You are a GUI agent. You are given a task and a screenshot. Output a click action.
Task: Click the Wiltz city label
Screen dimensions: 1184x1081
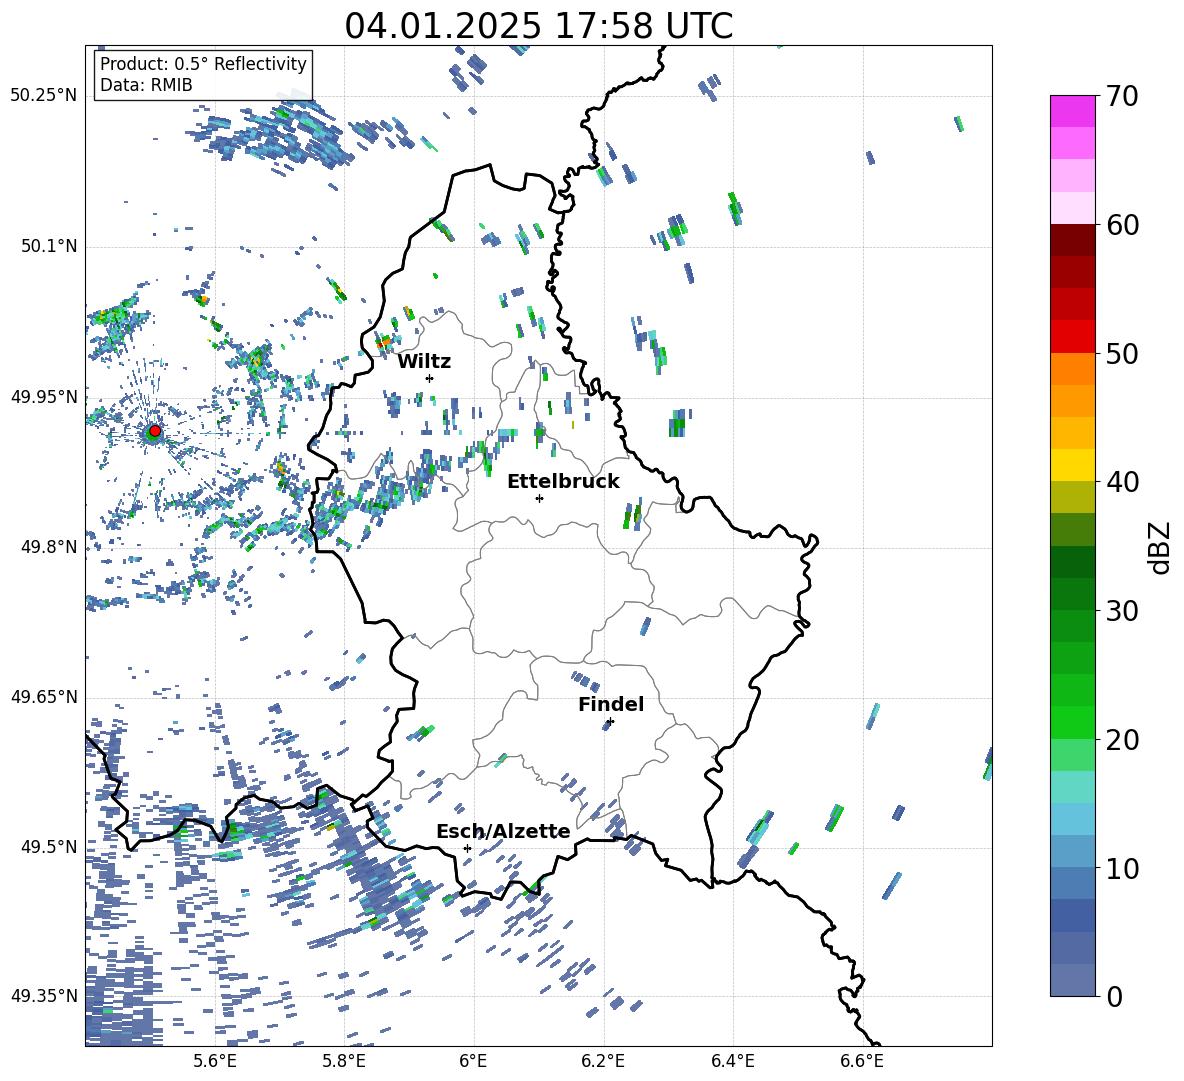[424, 362]
